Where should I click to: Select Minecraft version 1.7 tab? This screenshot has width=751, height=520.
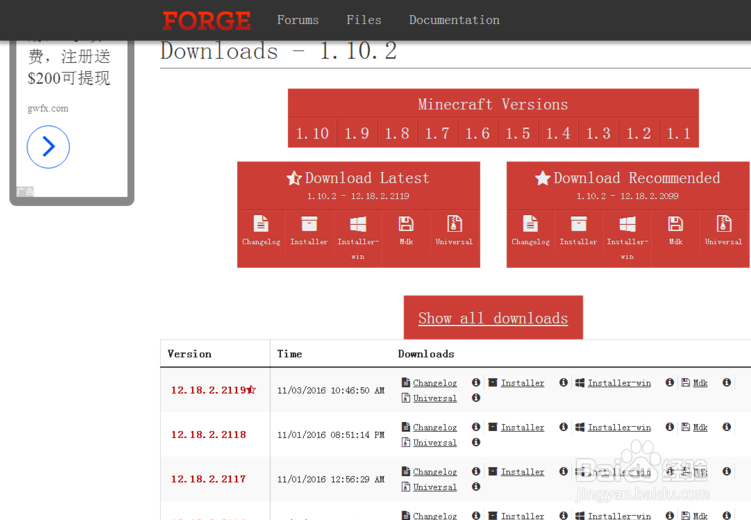coord(437,133)
